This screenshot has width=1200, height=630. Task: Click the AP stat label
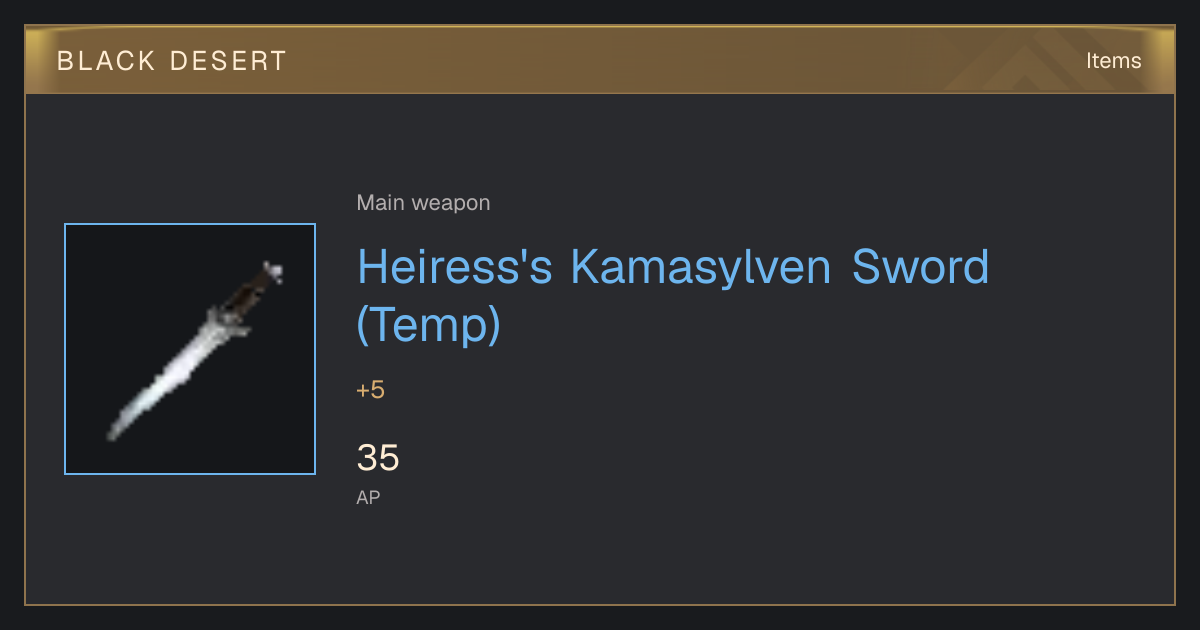[x=368, y=497]
